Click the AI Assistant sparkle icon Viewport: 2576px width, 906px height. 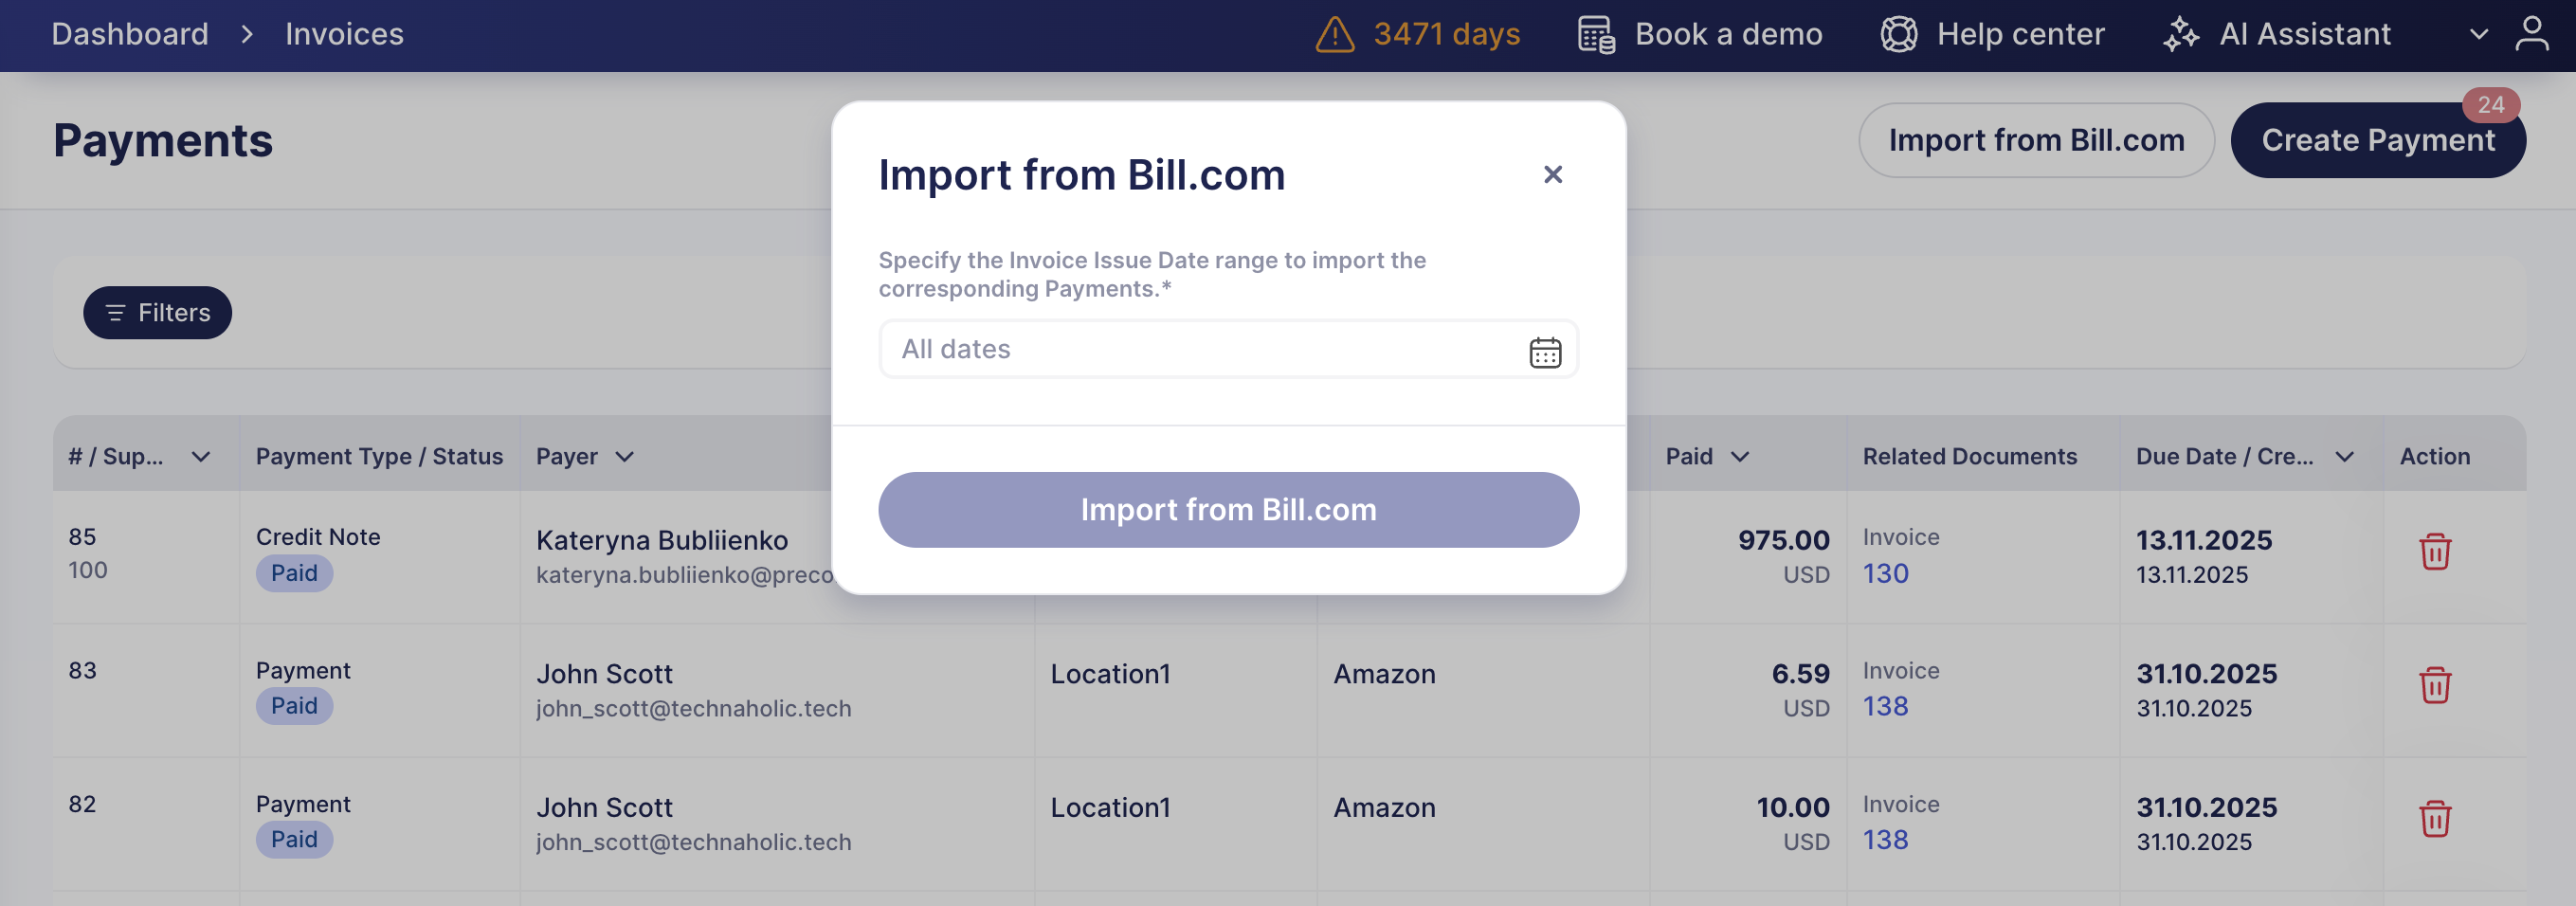pos(2181,35)
